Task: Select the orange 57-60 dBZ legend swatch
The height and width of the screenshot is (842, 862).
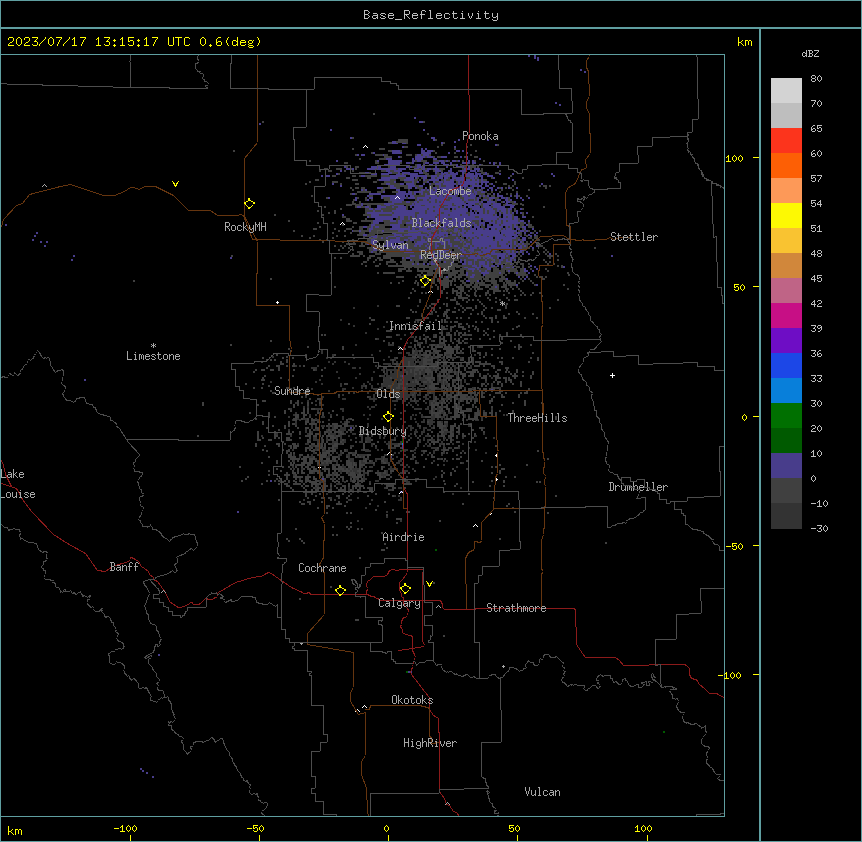Action: [786, 165]
